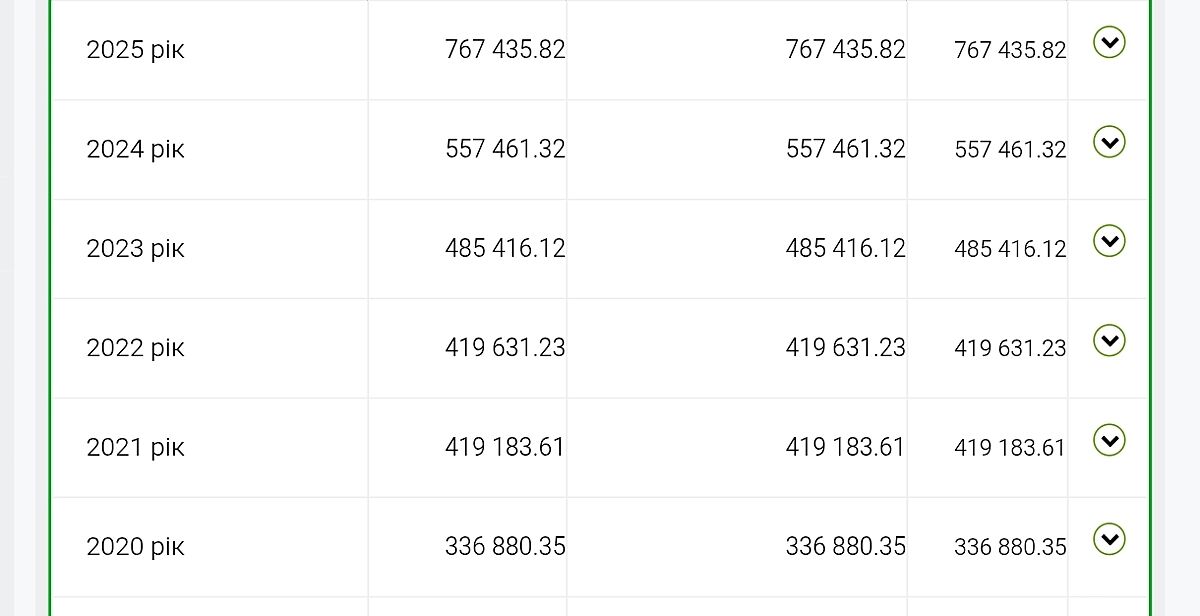The image size is (1200, 616).
Task: Click 419 183.61 amount nearest the 2021 chevron
Action: pyautogui.click(x=1010, y=448)
